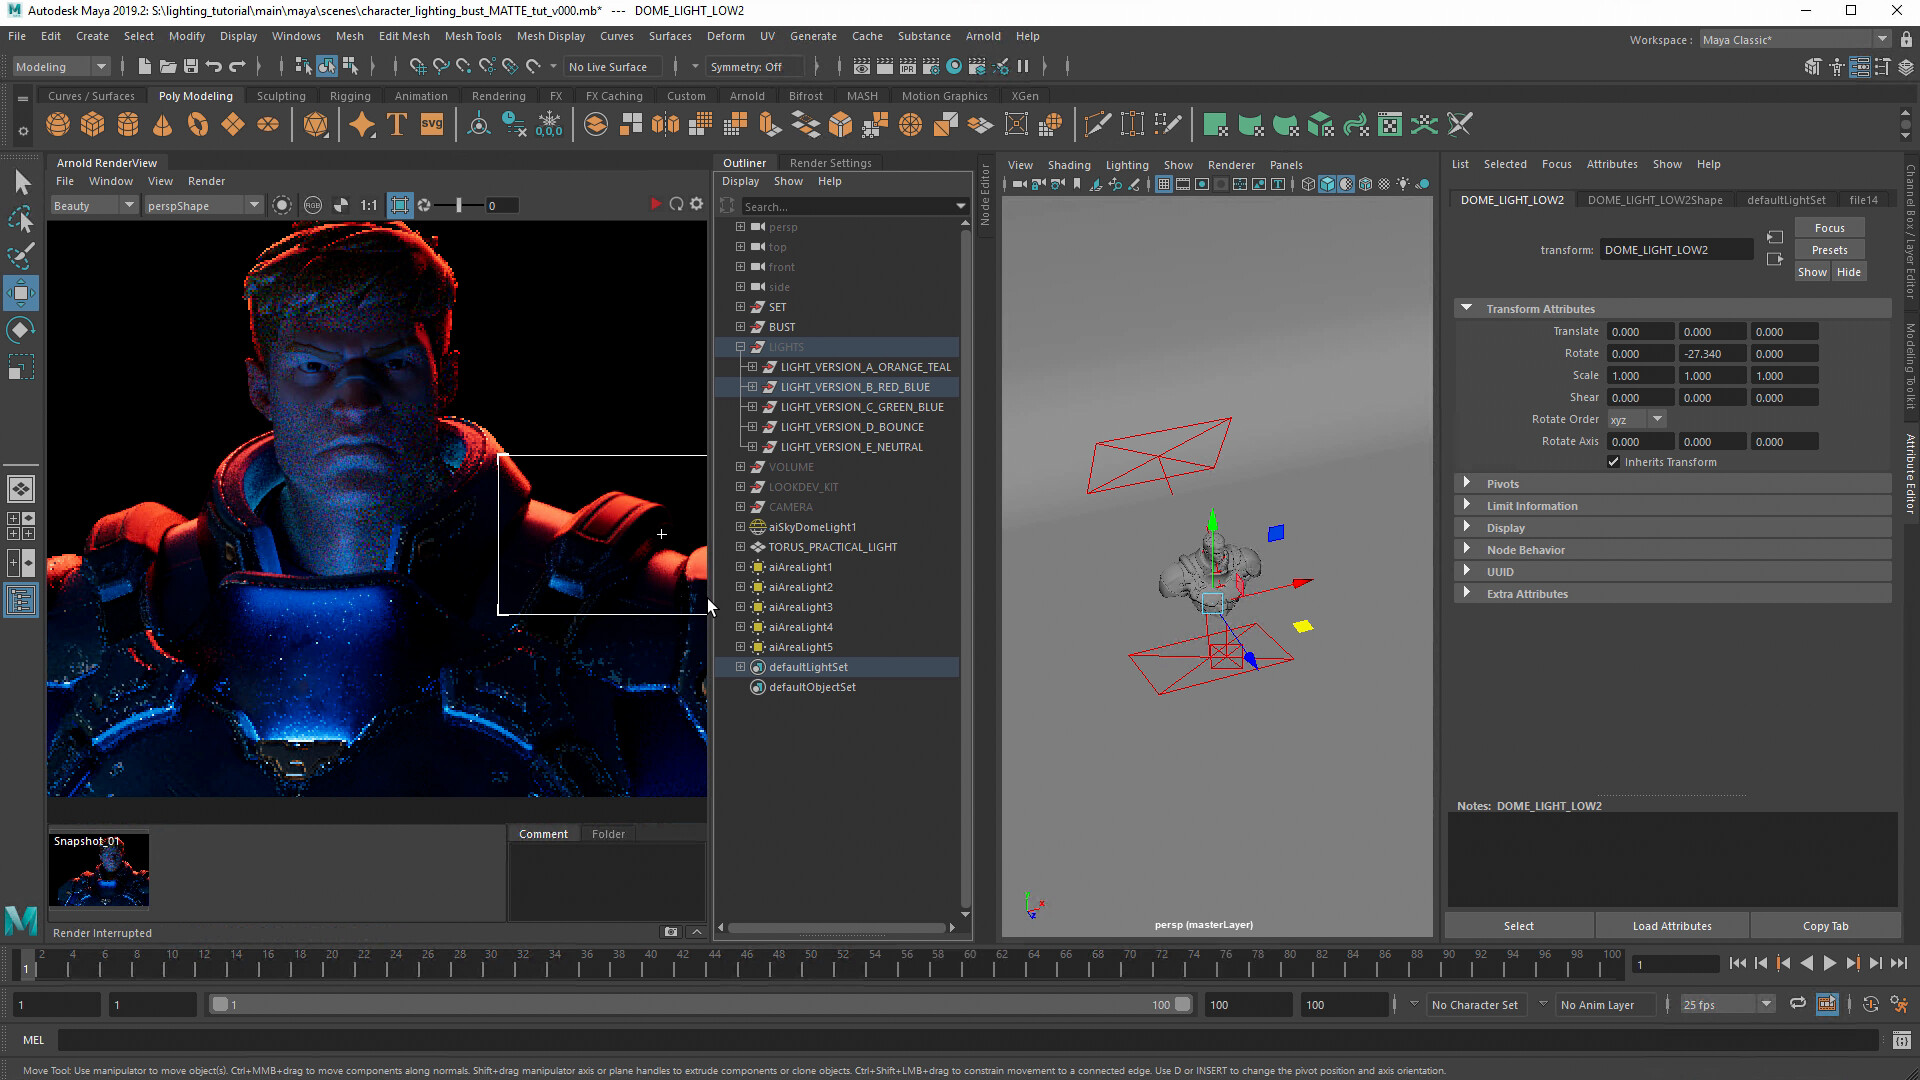Image resolution: width=1920 pixels, height=1080 pixels.
Task: Open Rotate Order xyz dropdown
Action: (1636, 419)
